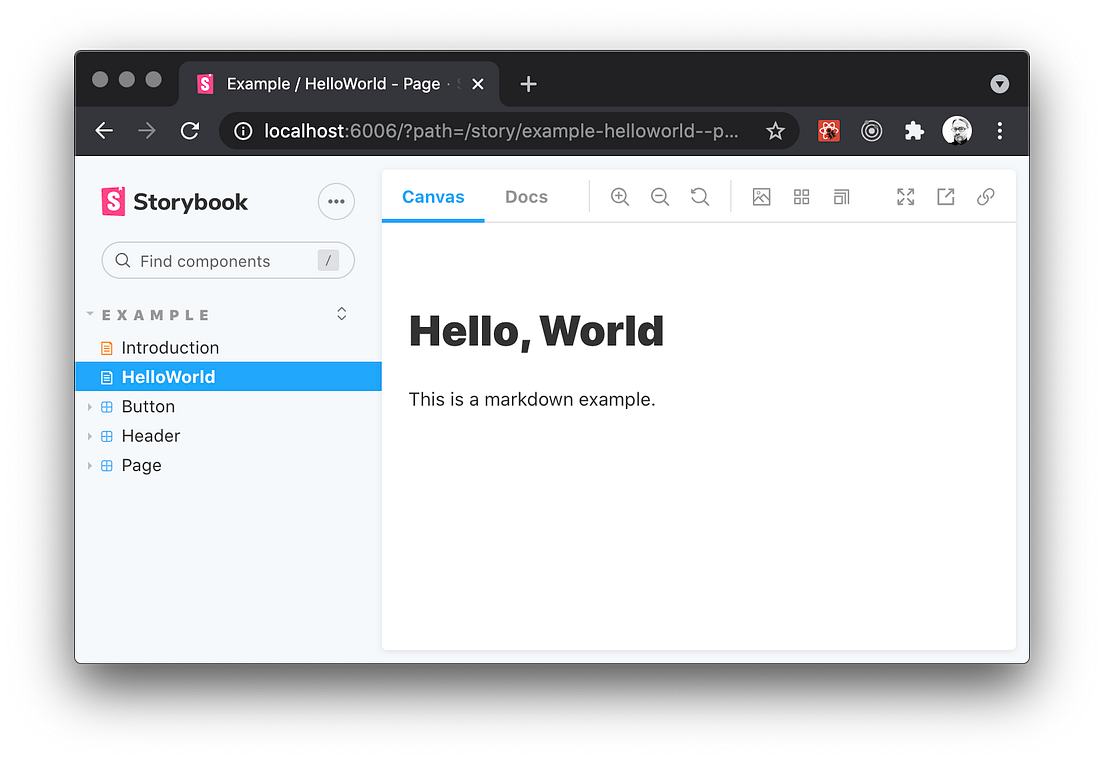Click the Zoom out magnifier icon
The width and height of the screenshot is (1104, 762).
[x=660, y=196]
